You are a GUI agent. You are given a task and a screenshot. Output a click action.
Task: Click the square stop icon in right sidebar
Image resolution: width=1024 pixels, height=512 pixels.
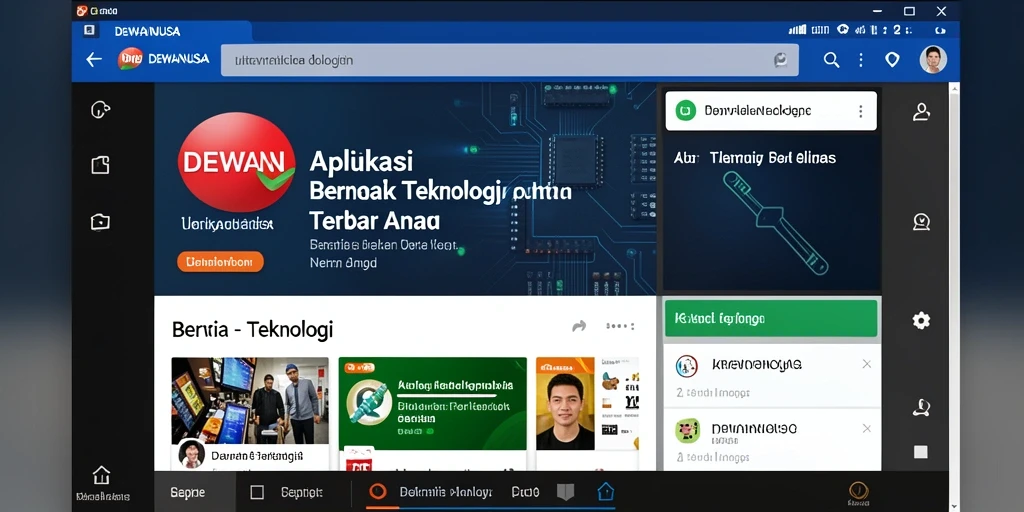(921, 452)
